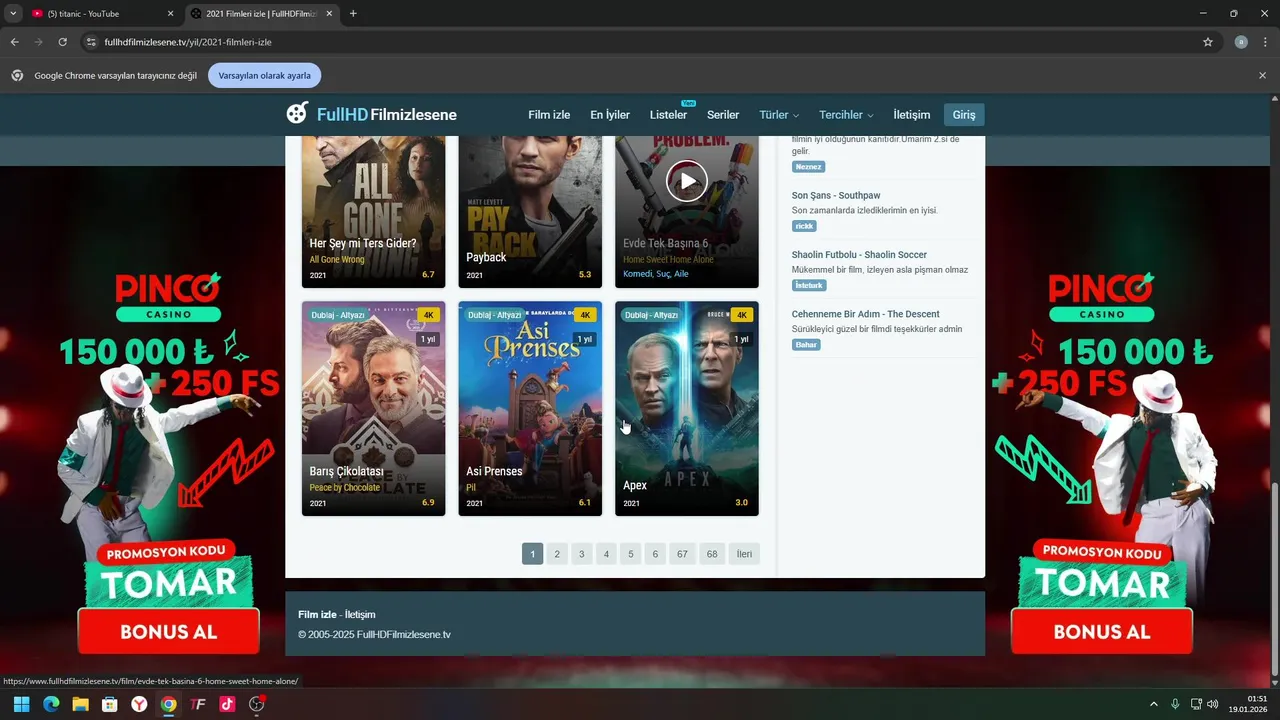The image size is (1280, 720).
Task: Click the address bar URL field
Action: point(640,42)
